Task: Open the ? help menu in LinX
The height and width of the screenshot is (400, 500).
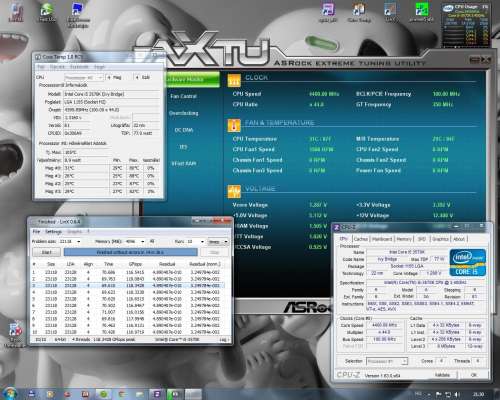Action: tap(88, 231)
